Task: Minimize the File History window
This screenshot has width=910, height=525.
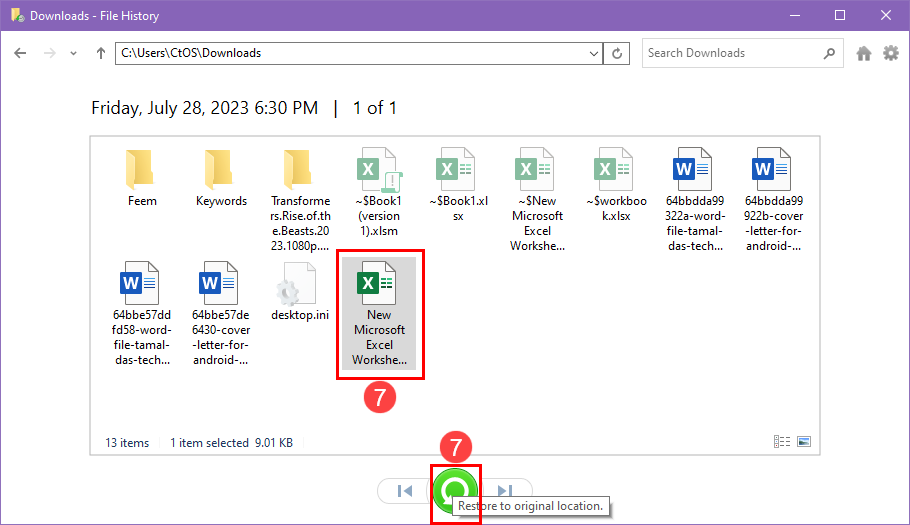Action: [x=795, y=16]
